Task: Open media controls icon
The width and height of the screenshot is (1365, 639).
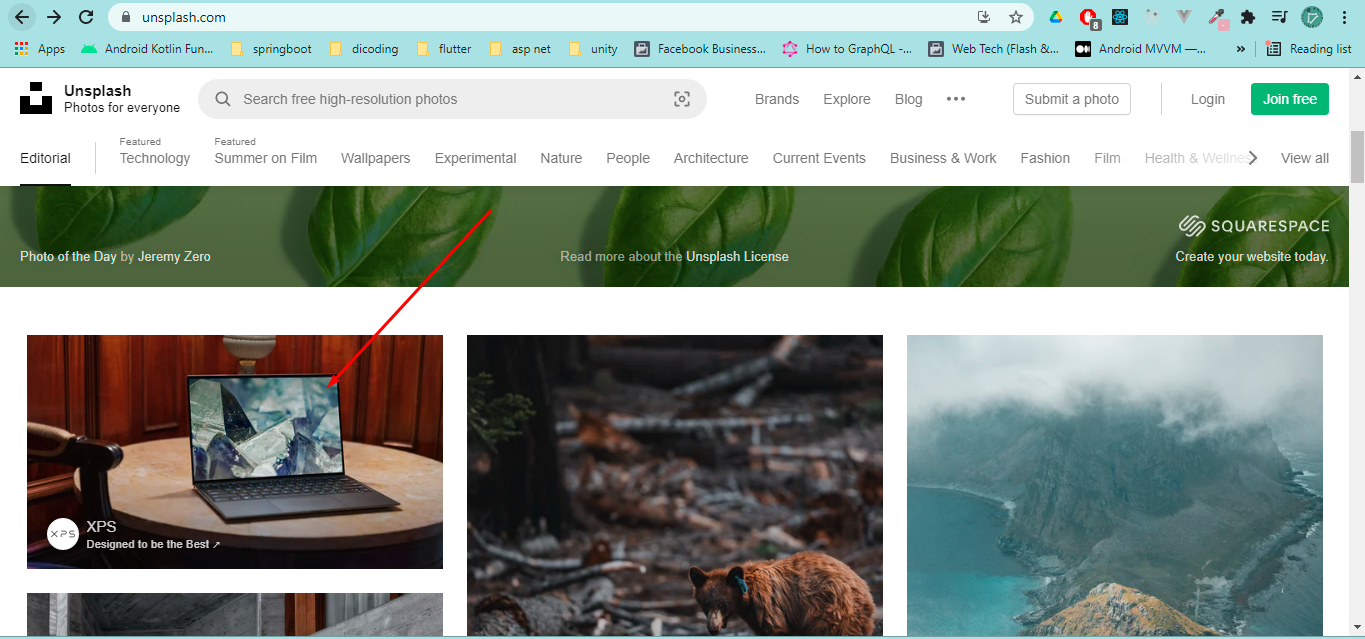Action: [1279, 17]
